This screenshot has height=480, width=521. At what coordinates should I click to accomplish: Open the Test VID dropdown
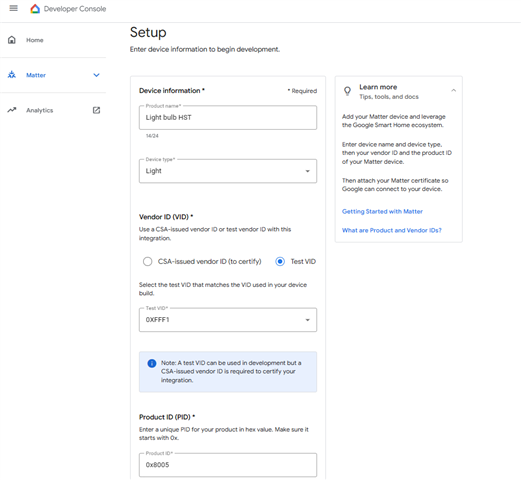(x=228, y=320)
